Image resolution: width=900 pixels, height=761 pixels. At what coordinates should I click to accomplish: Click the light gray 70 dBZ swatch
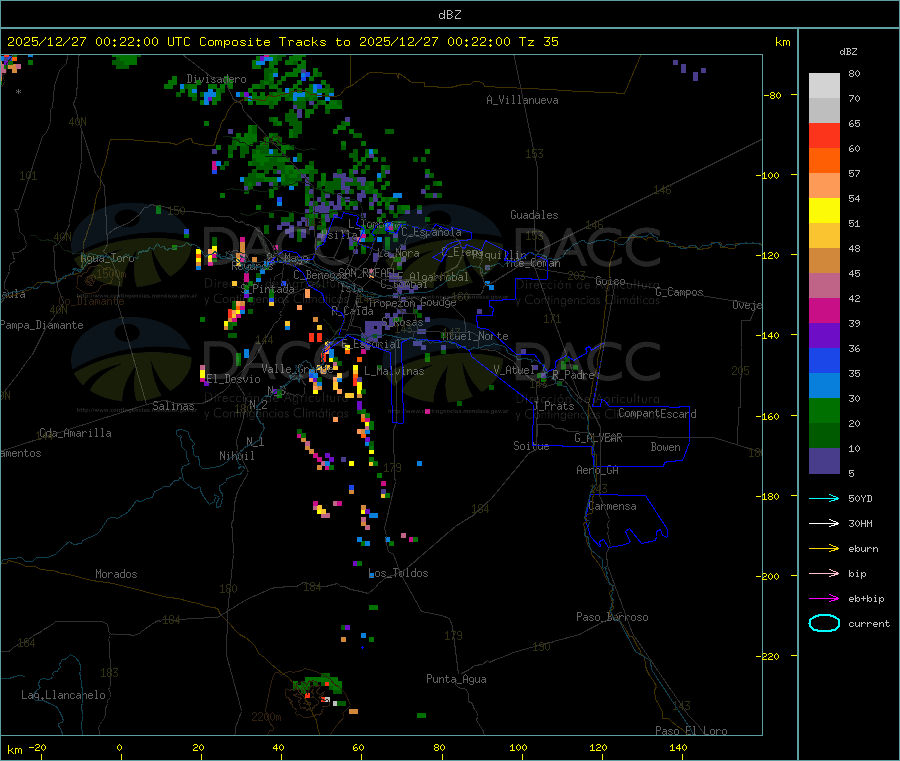(824, 111)
